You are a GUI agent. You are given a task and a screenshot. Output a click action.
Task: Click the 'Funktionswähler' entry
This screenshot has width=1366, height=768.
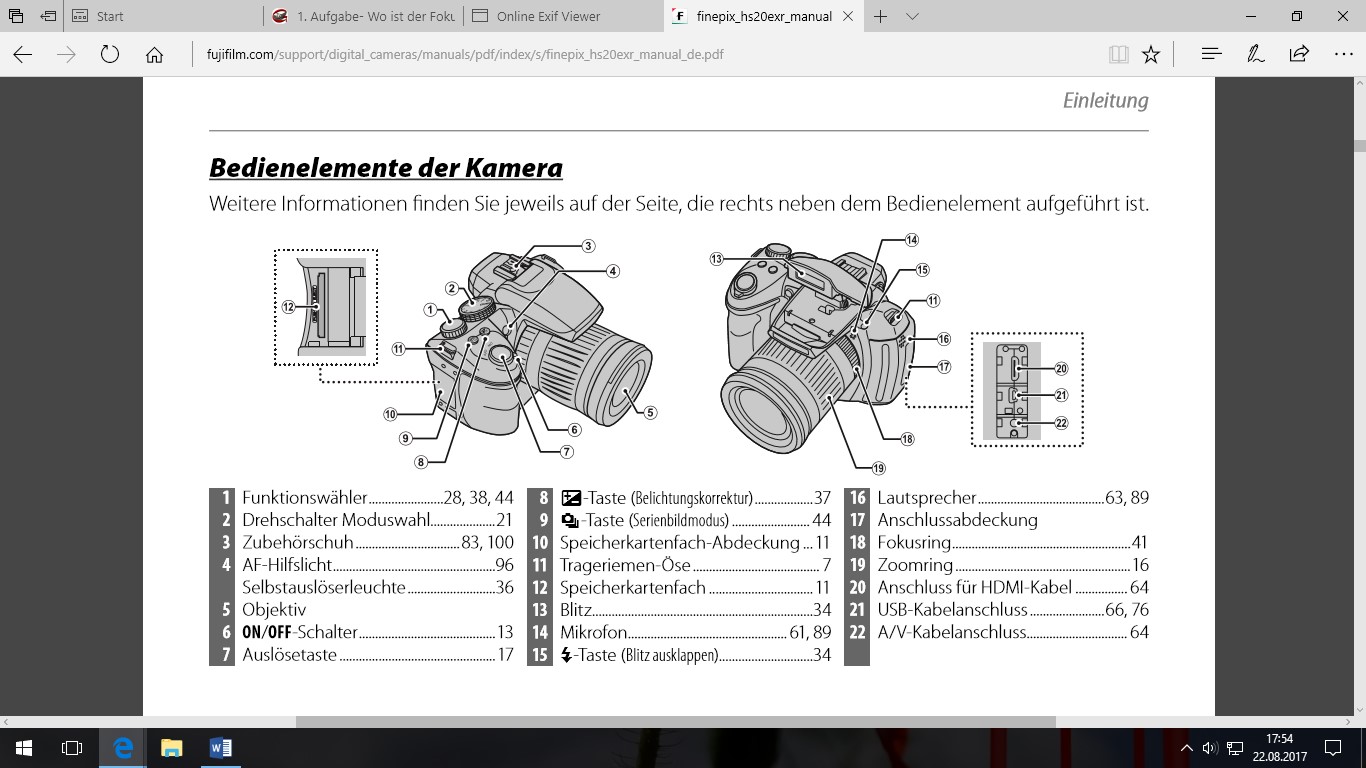coord(305,497)
